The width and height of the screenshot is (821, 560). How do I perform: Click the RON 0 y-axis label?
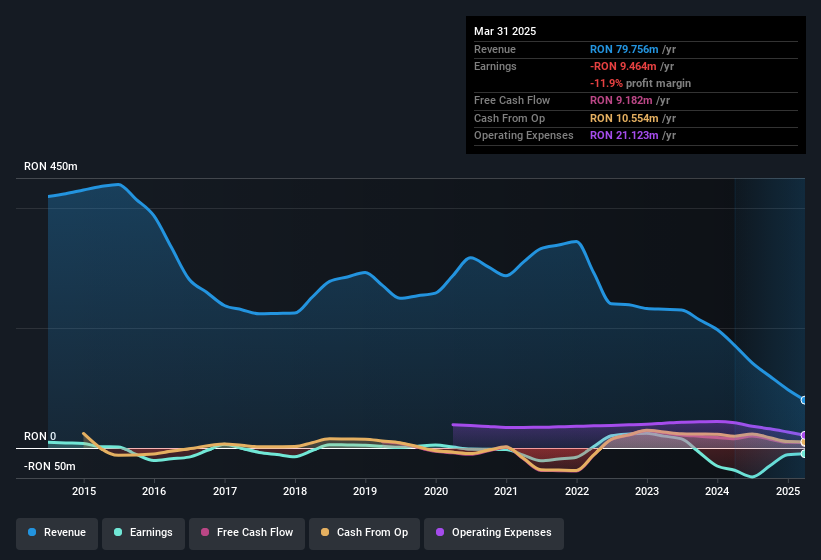(x=40, y=436)
